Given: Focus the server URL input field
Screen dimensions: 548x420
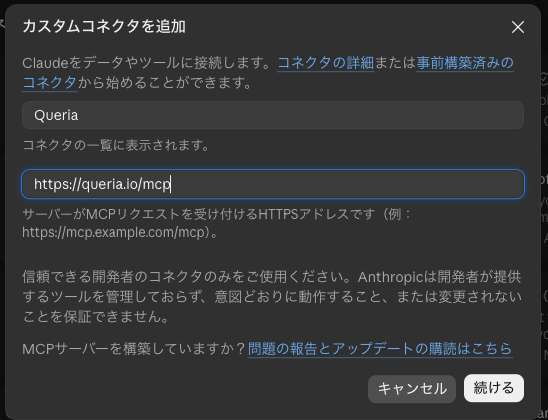Looking at the screenshot, I should click(273, 184).
